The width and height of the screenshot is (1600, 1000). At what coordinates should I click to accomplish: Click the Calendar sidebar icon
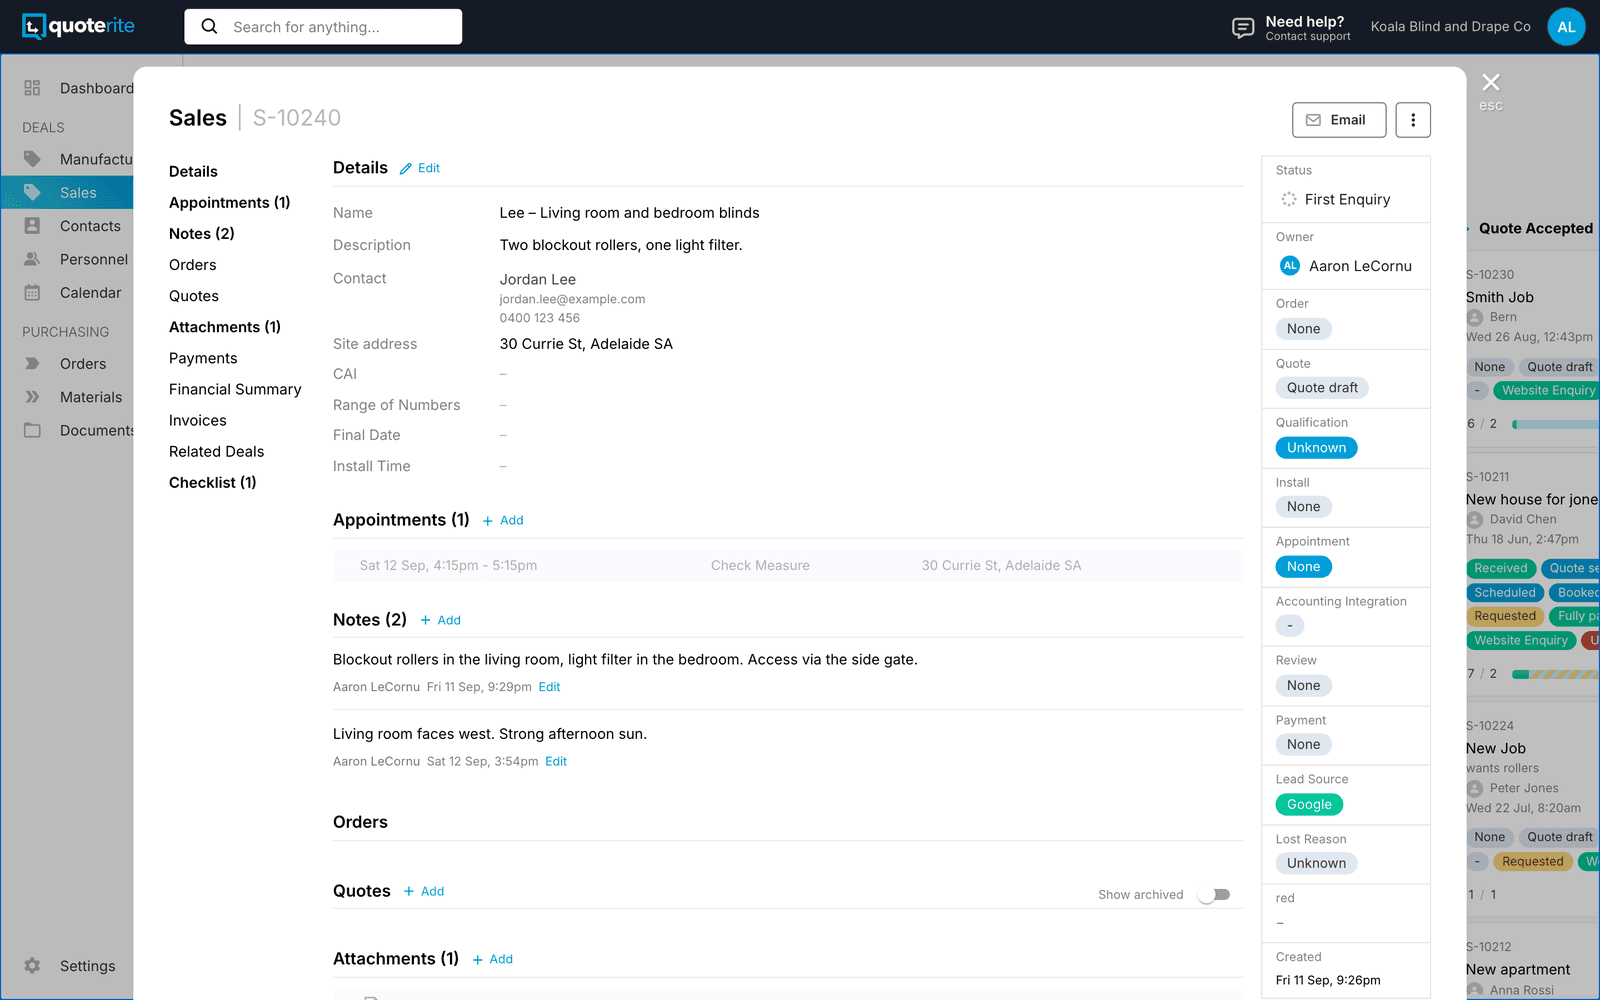click(32, 293)
